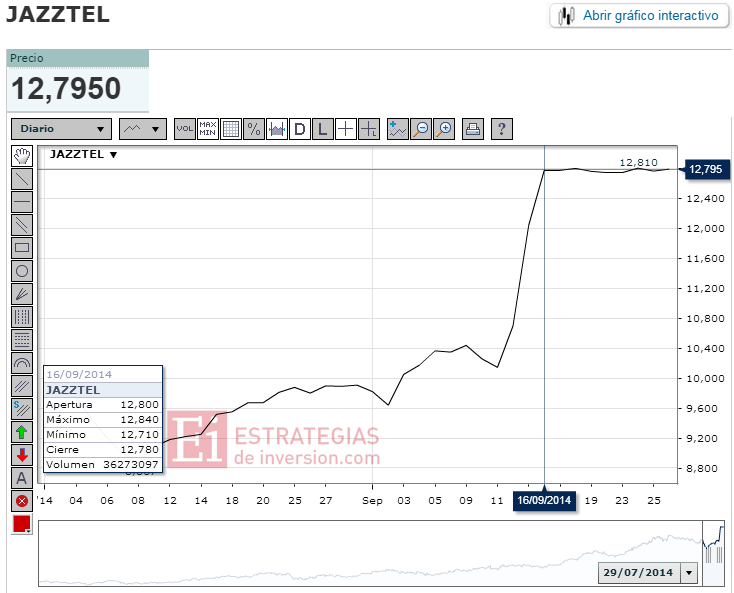Select the horizontal line tool
This screenshot has width=734, height=593.
[x=22, y=202]
